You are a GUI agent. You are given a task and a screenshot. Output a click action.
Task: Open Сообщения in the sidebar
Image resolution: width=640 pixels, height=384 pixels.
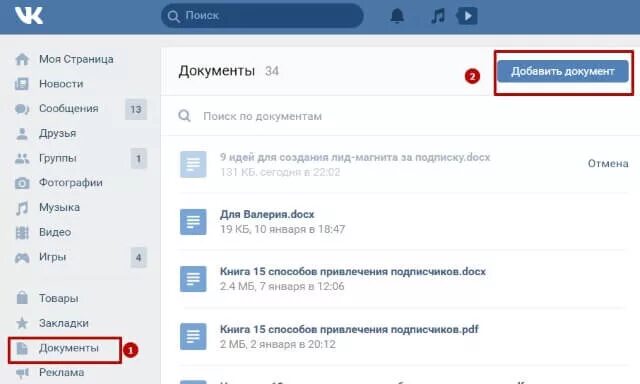pyautogui.click(x=69, y=109)
